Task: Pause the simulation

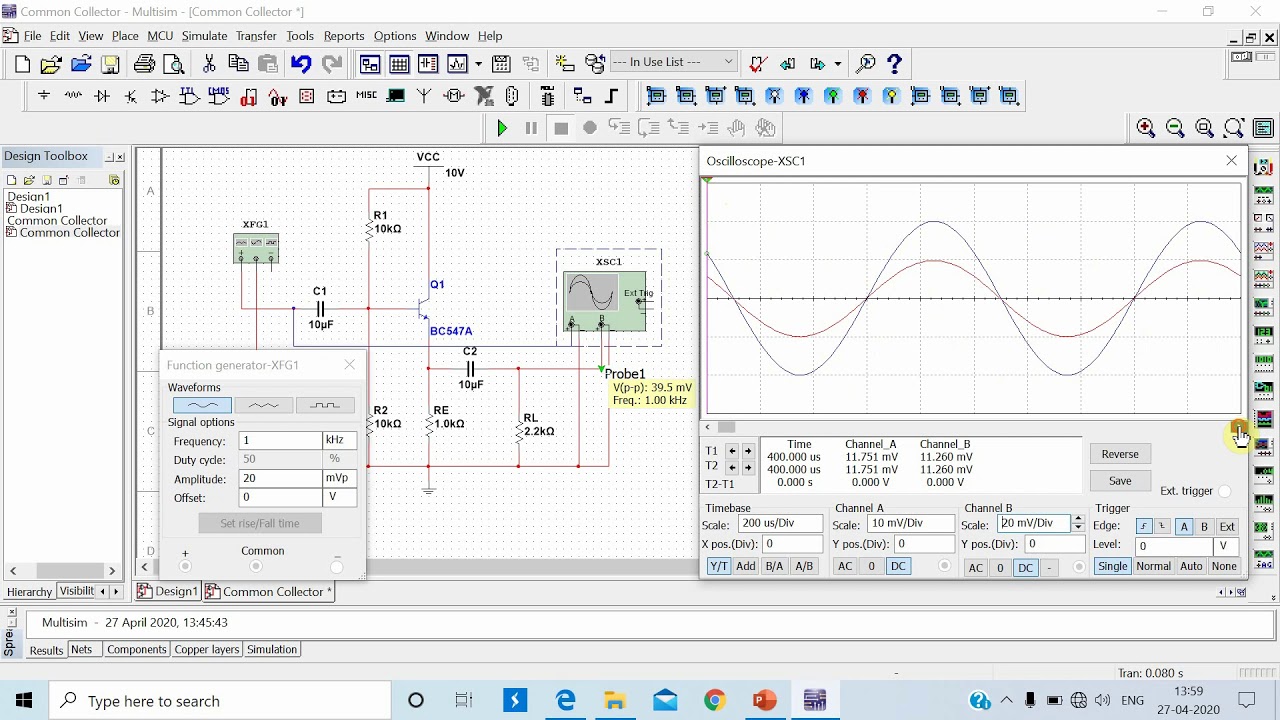Action: [531, 128]
